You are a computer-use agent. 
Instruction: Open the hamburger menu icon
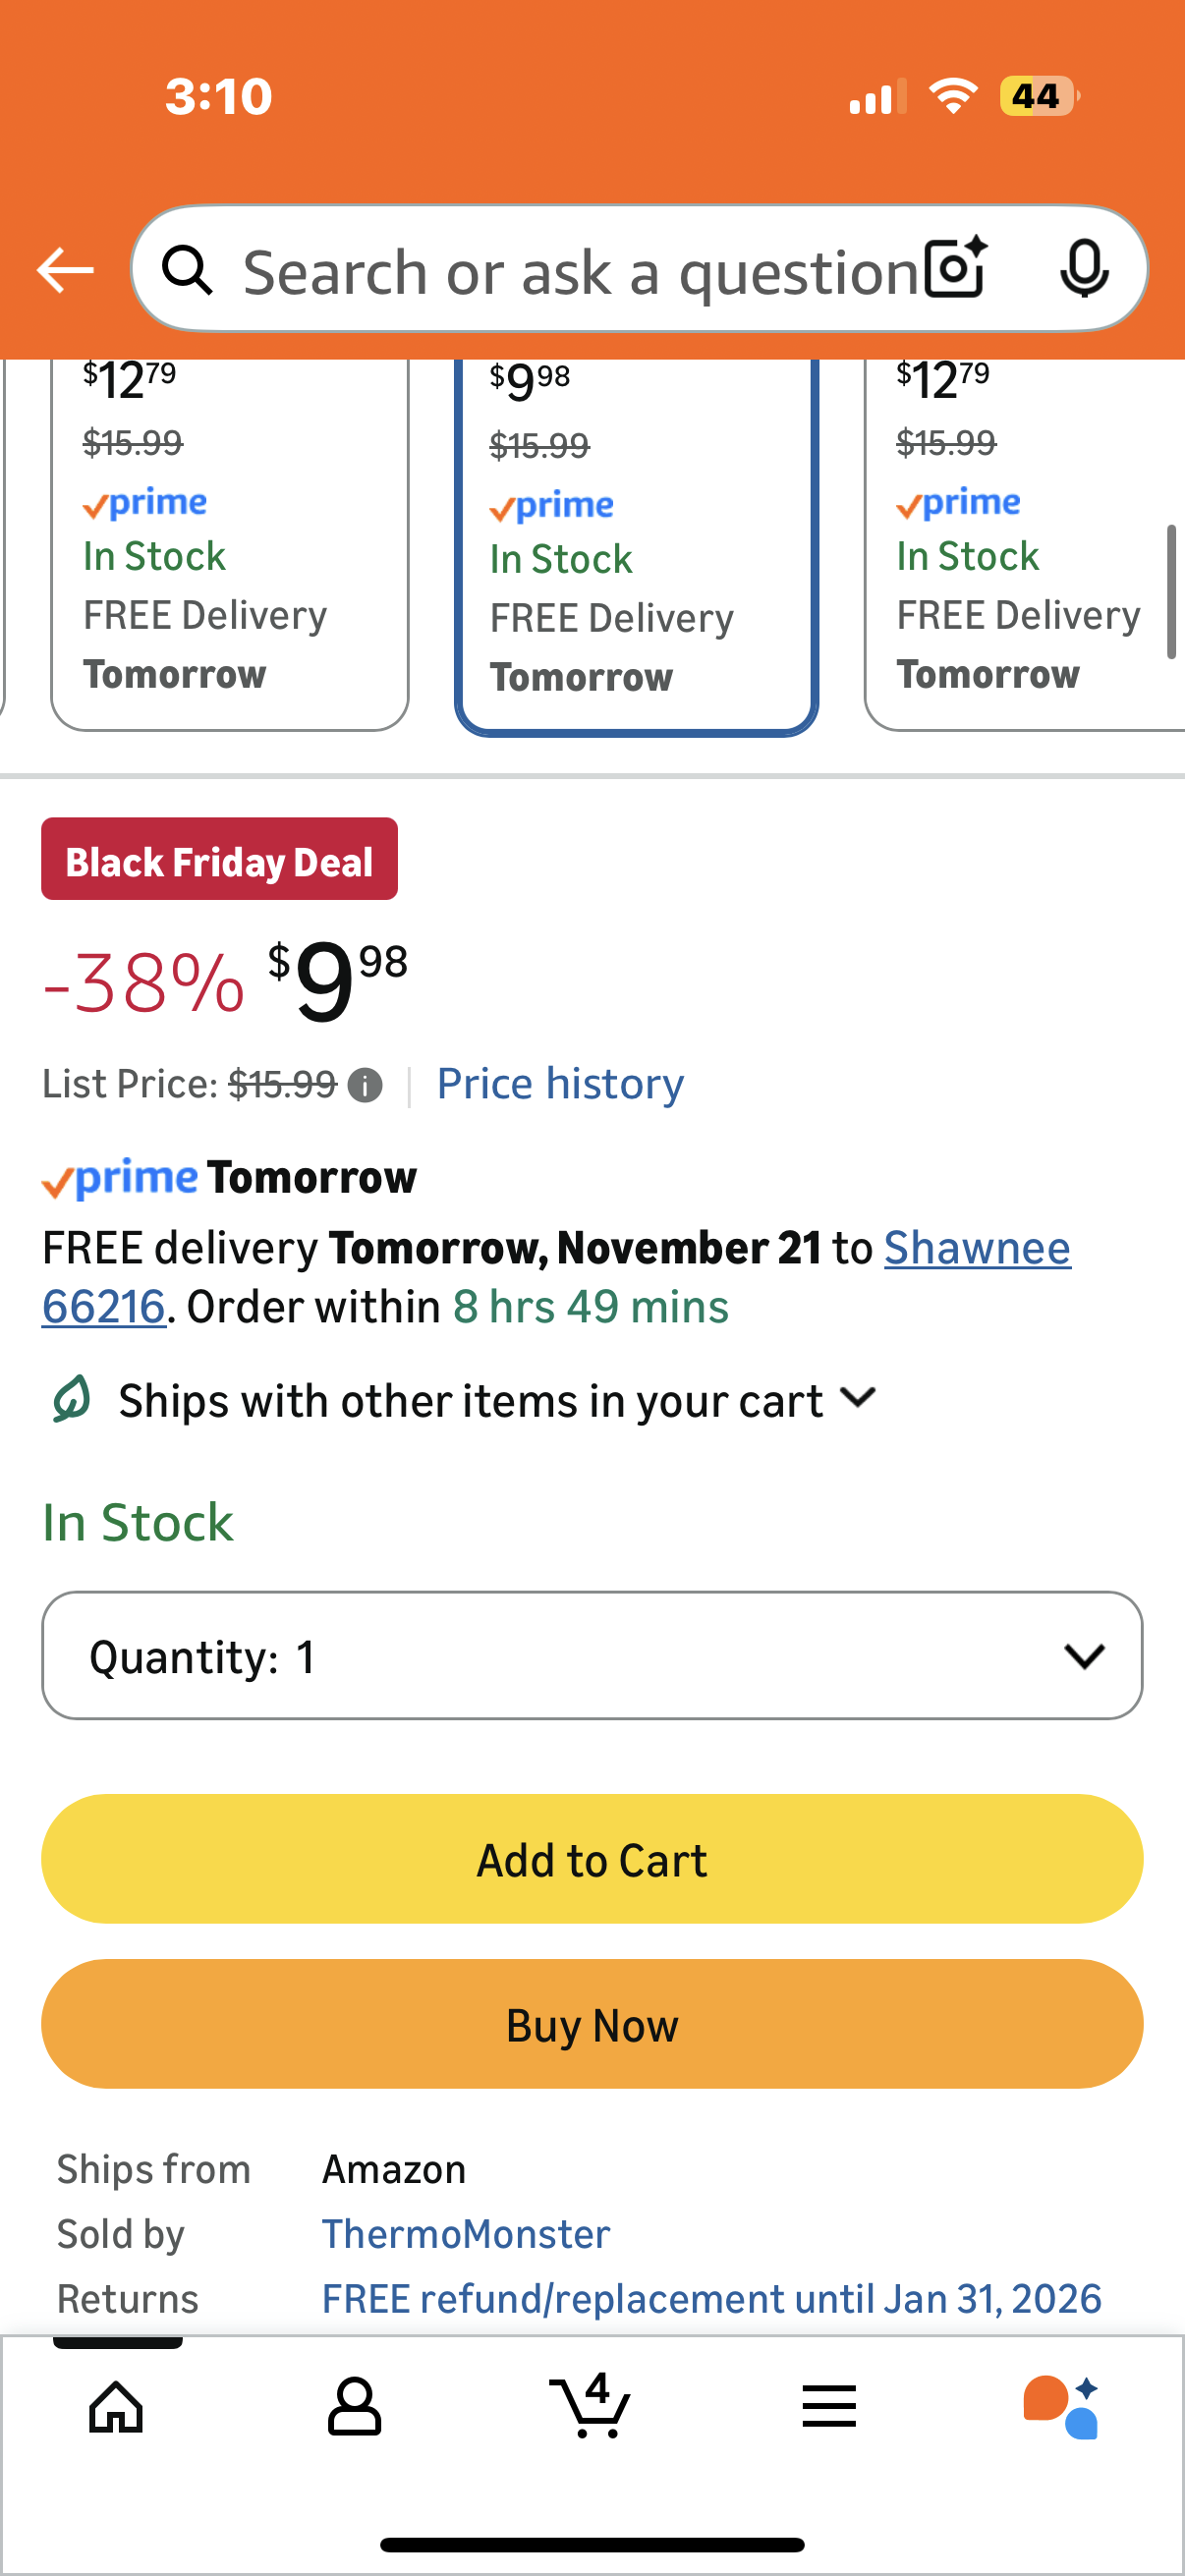(x=829, y=2406)
